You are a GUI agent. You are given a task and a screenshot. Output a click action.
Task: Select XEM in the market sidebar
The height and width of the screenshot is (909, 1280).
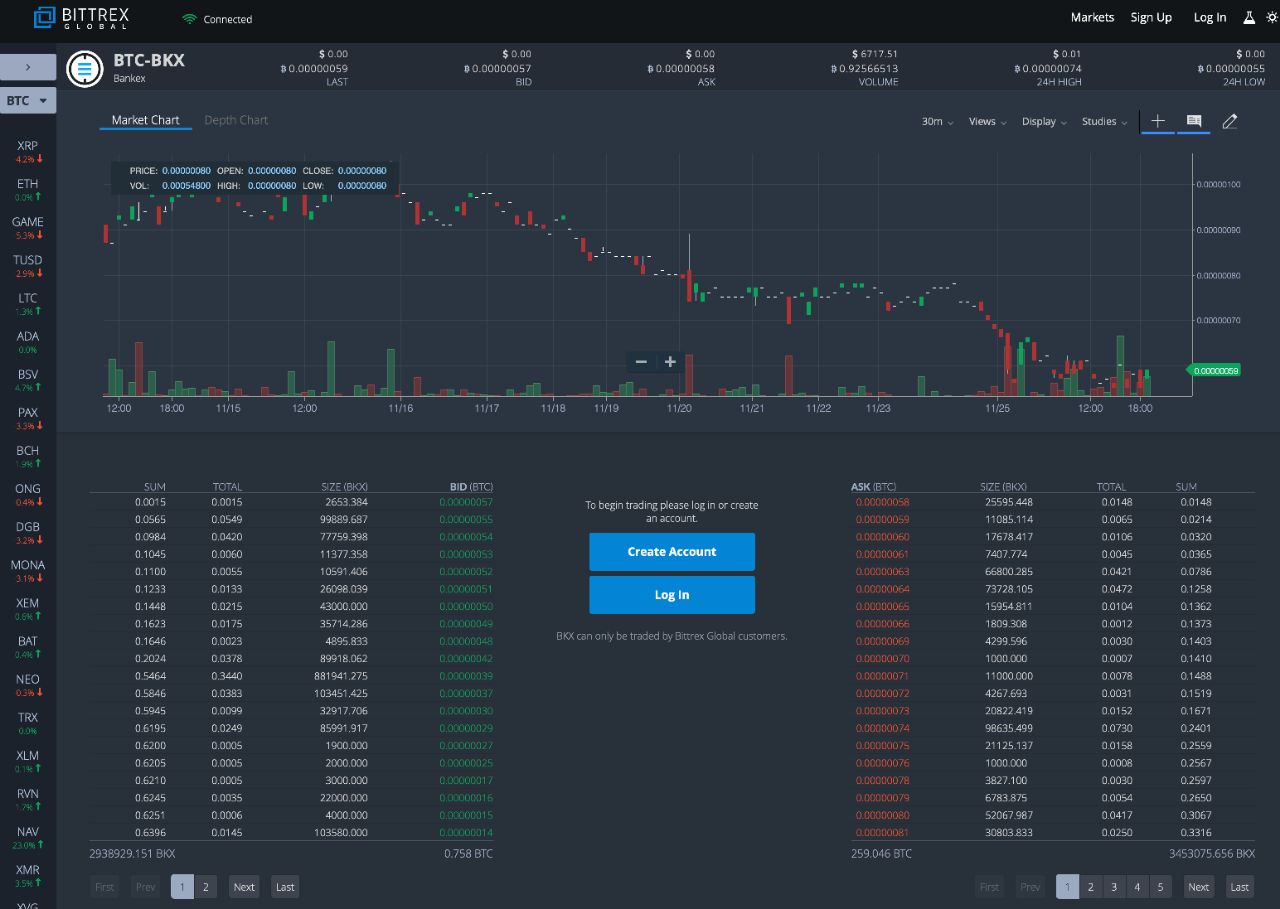[x=28, y=609]
